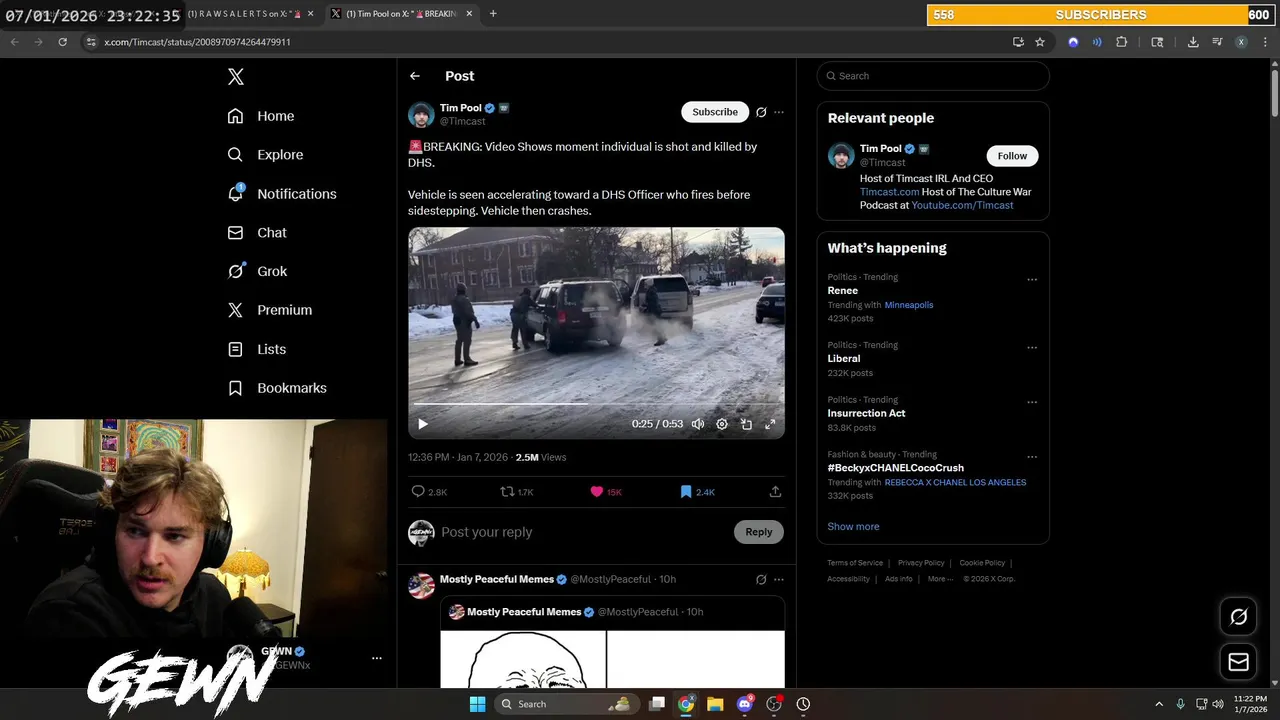The height and width of the screenshot is (720, 1280).
Task: Open Tim Pool's profile avatar in post
Action: click(421, 114)
